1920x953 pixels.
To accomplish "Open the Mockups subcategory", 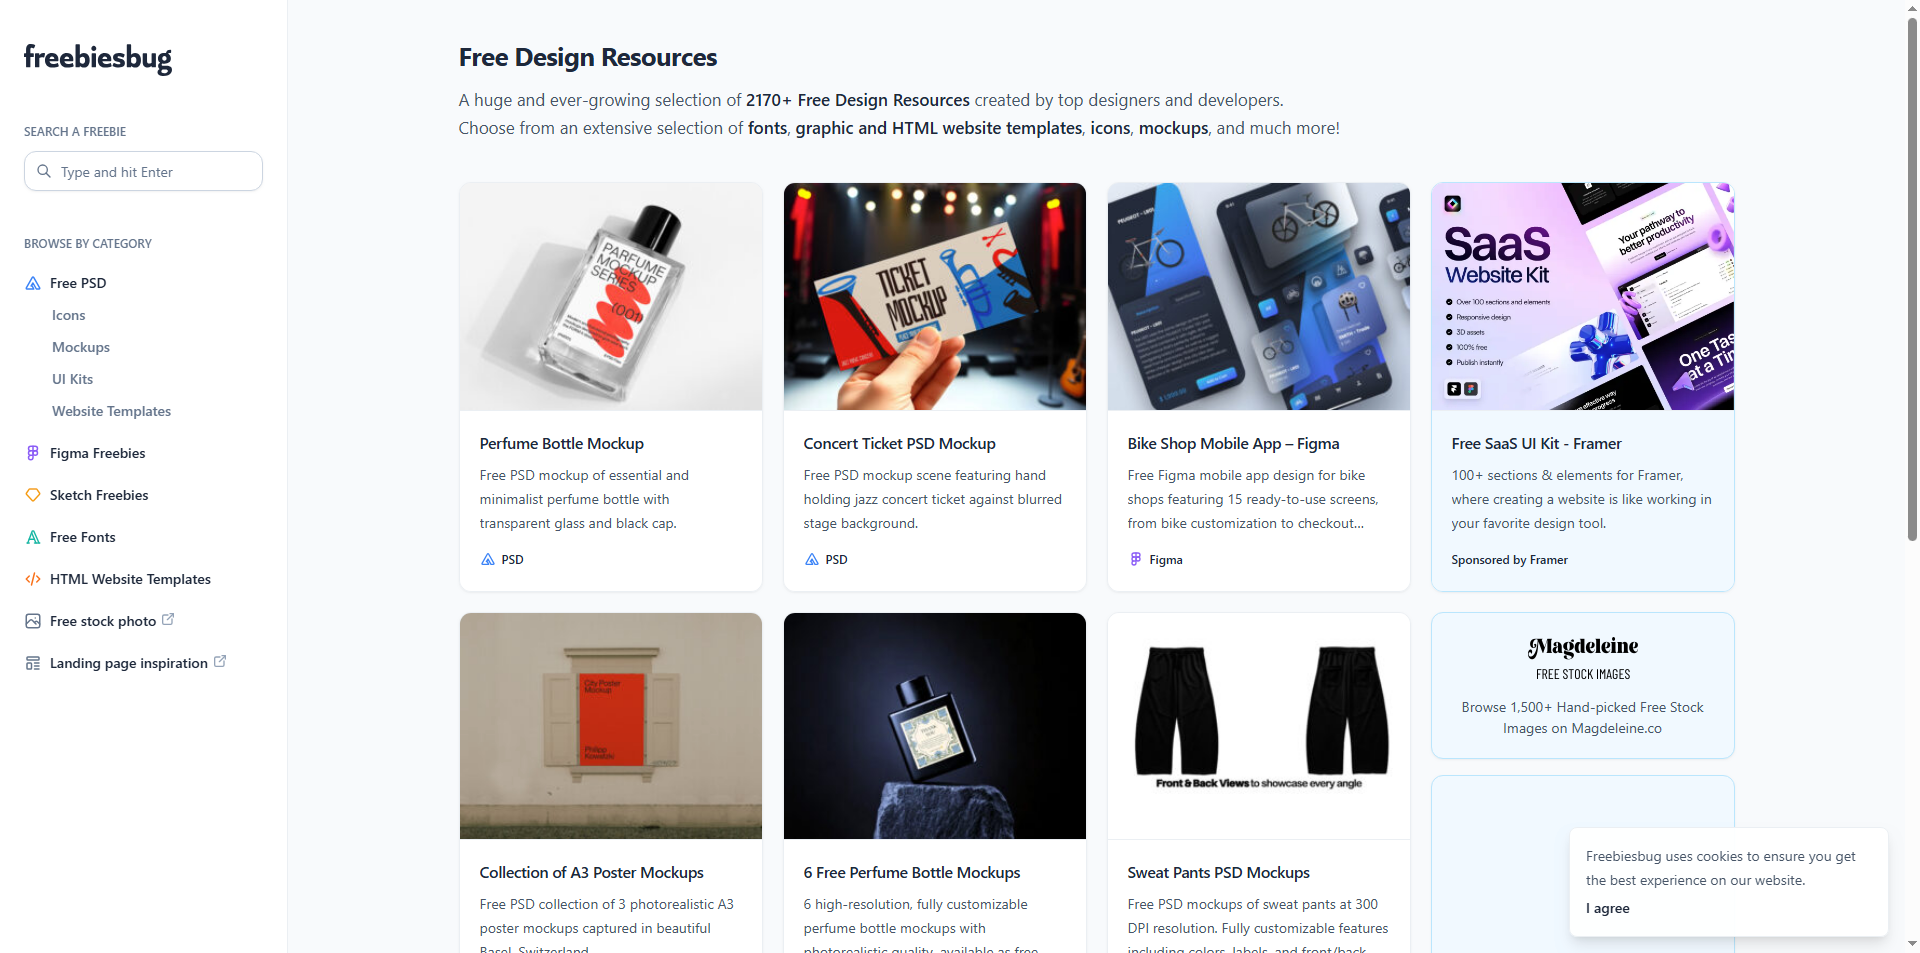I will pyautogui.click(x=81, y=347).
